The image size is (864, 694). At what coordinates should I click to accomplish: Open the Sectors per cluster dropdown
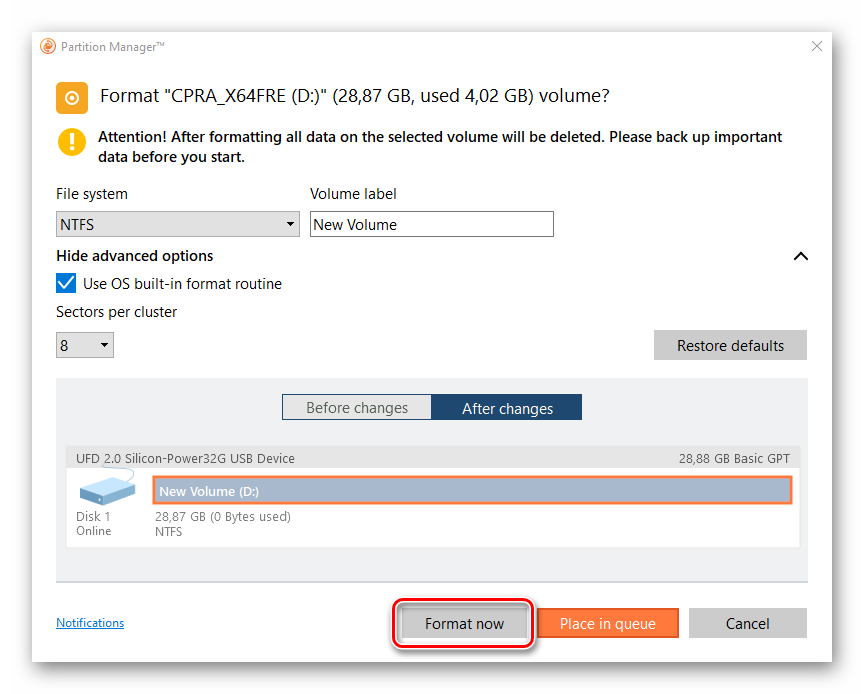tap(85, 346)
